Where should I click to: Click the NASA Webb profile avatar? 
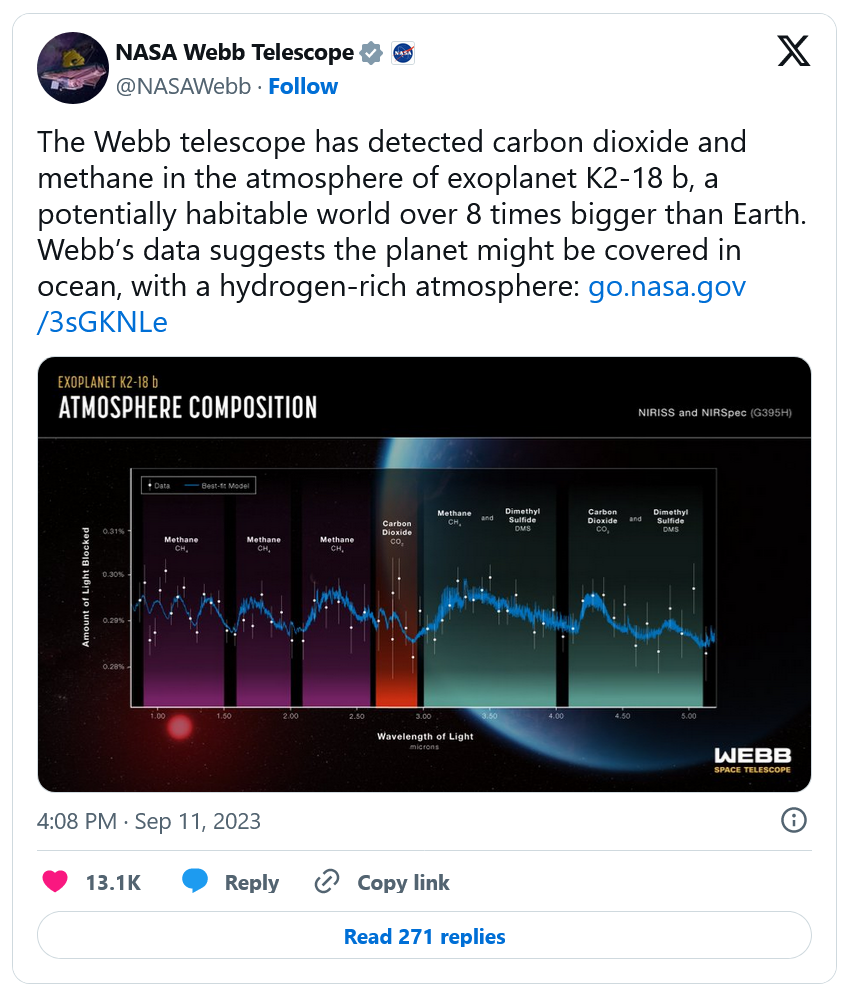point(72,67)
